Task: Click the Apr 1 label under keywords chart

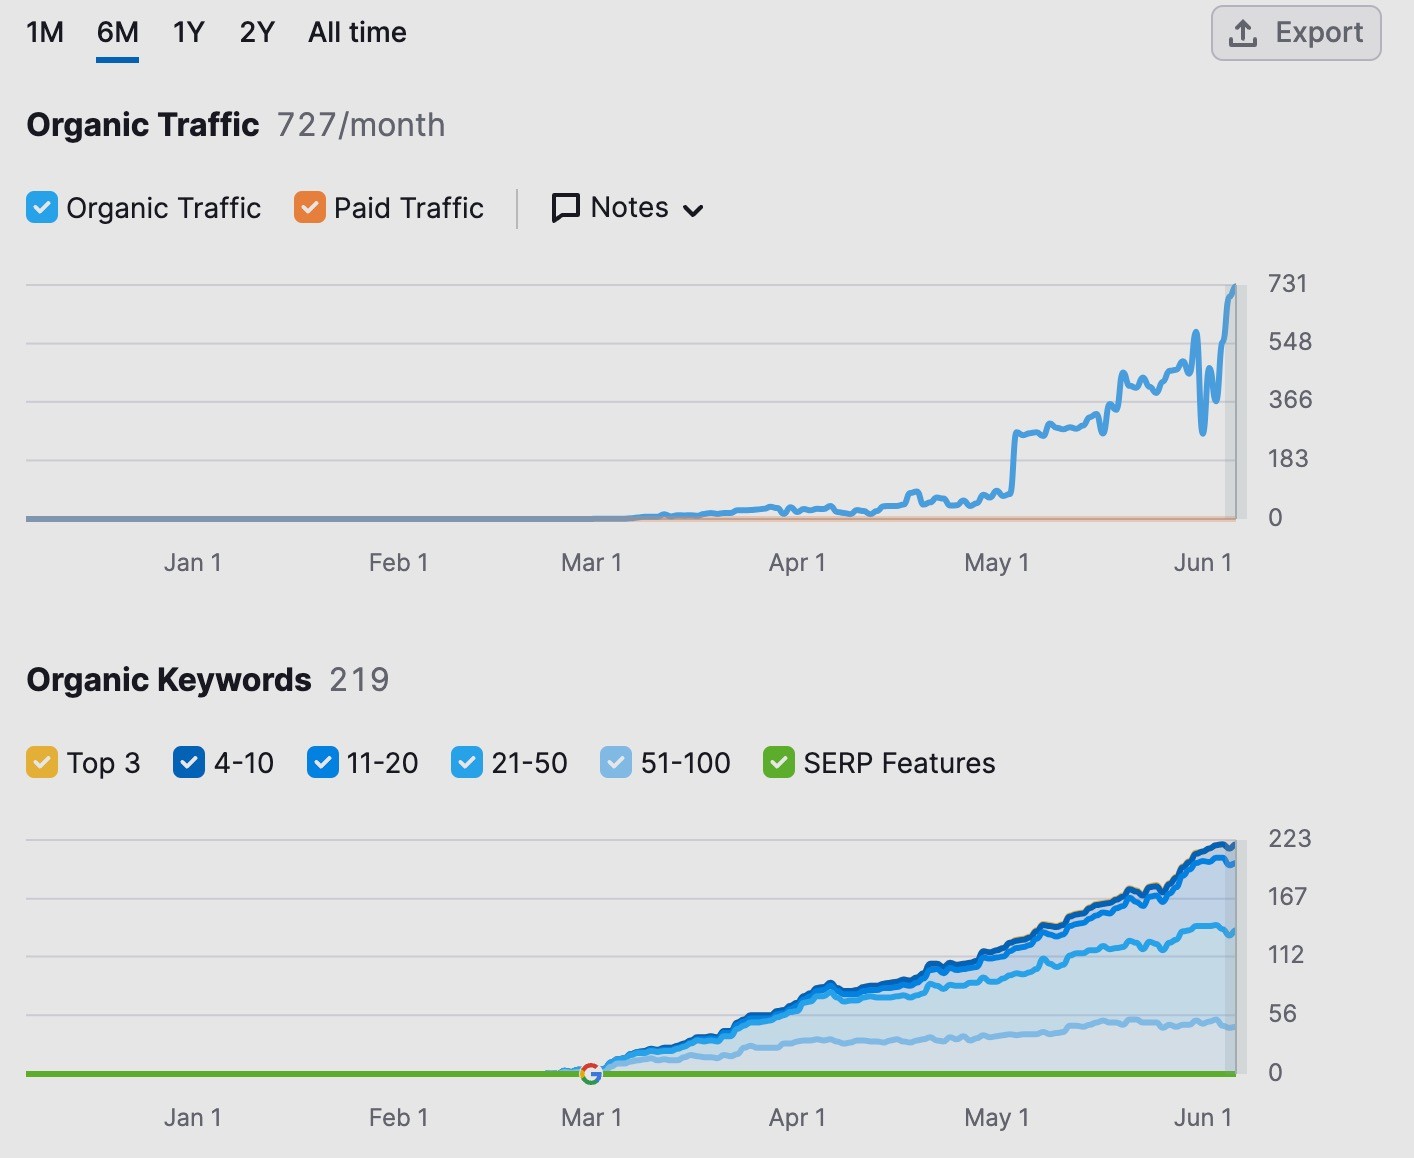Action: (797, 1118)
